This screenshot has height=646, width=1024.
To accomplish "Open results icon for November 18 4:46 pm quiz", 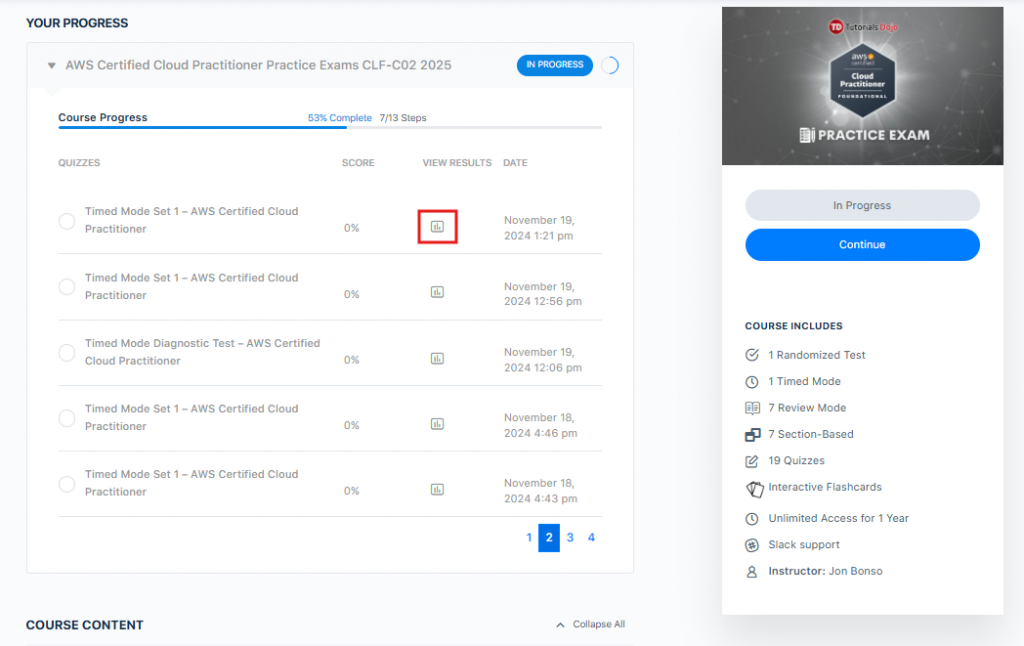I will pyautogui.click(x=437, y=424).
